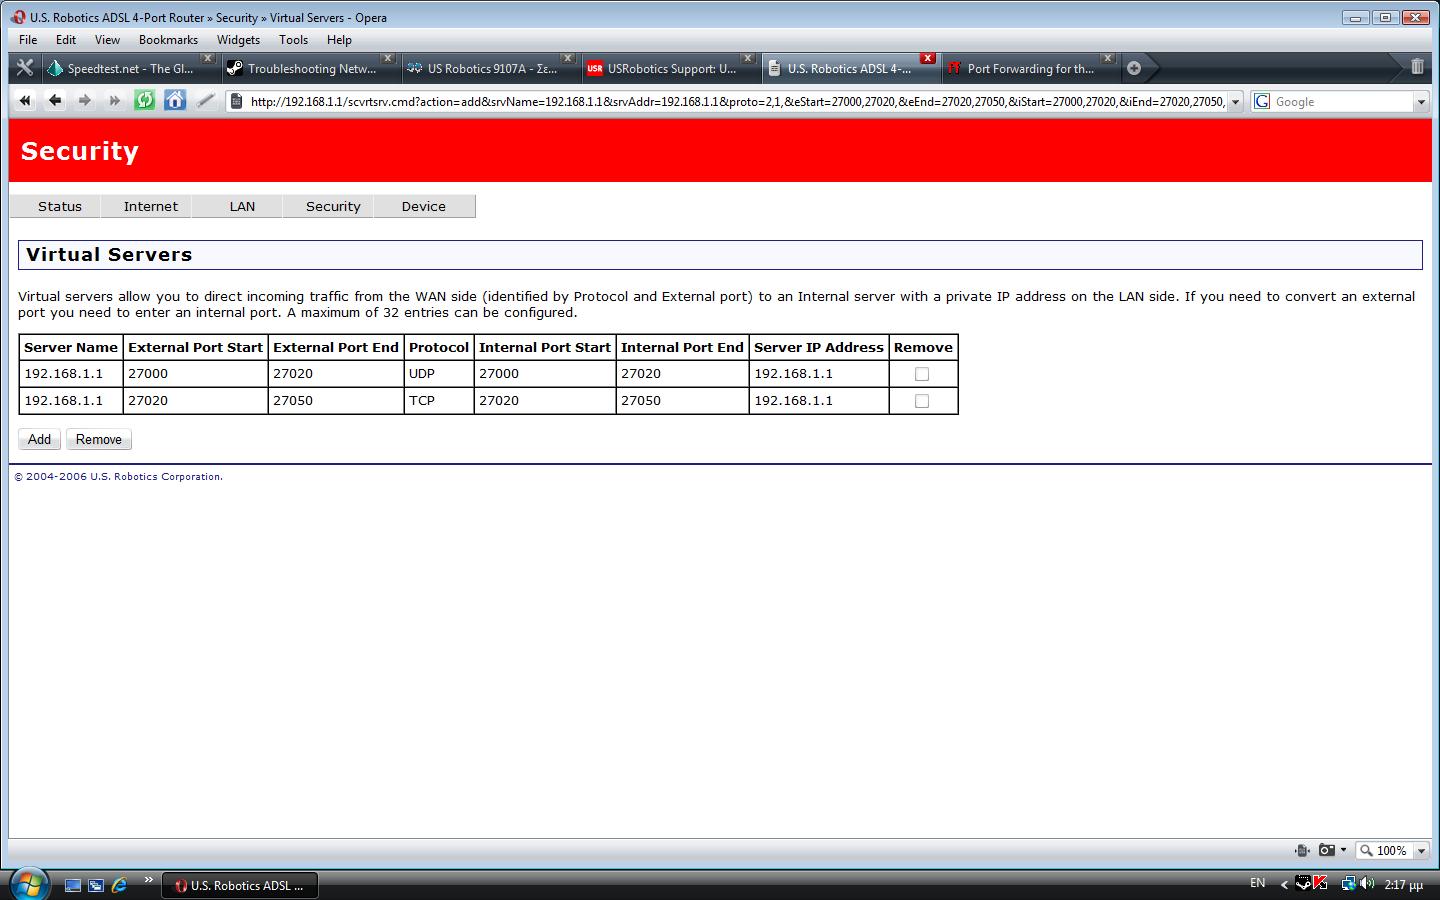The width and height of the screenshot is (1440, 900).
Task: Open the Status router menu
Action: pyautogui.click(x=60, y=206)
